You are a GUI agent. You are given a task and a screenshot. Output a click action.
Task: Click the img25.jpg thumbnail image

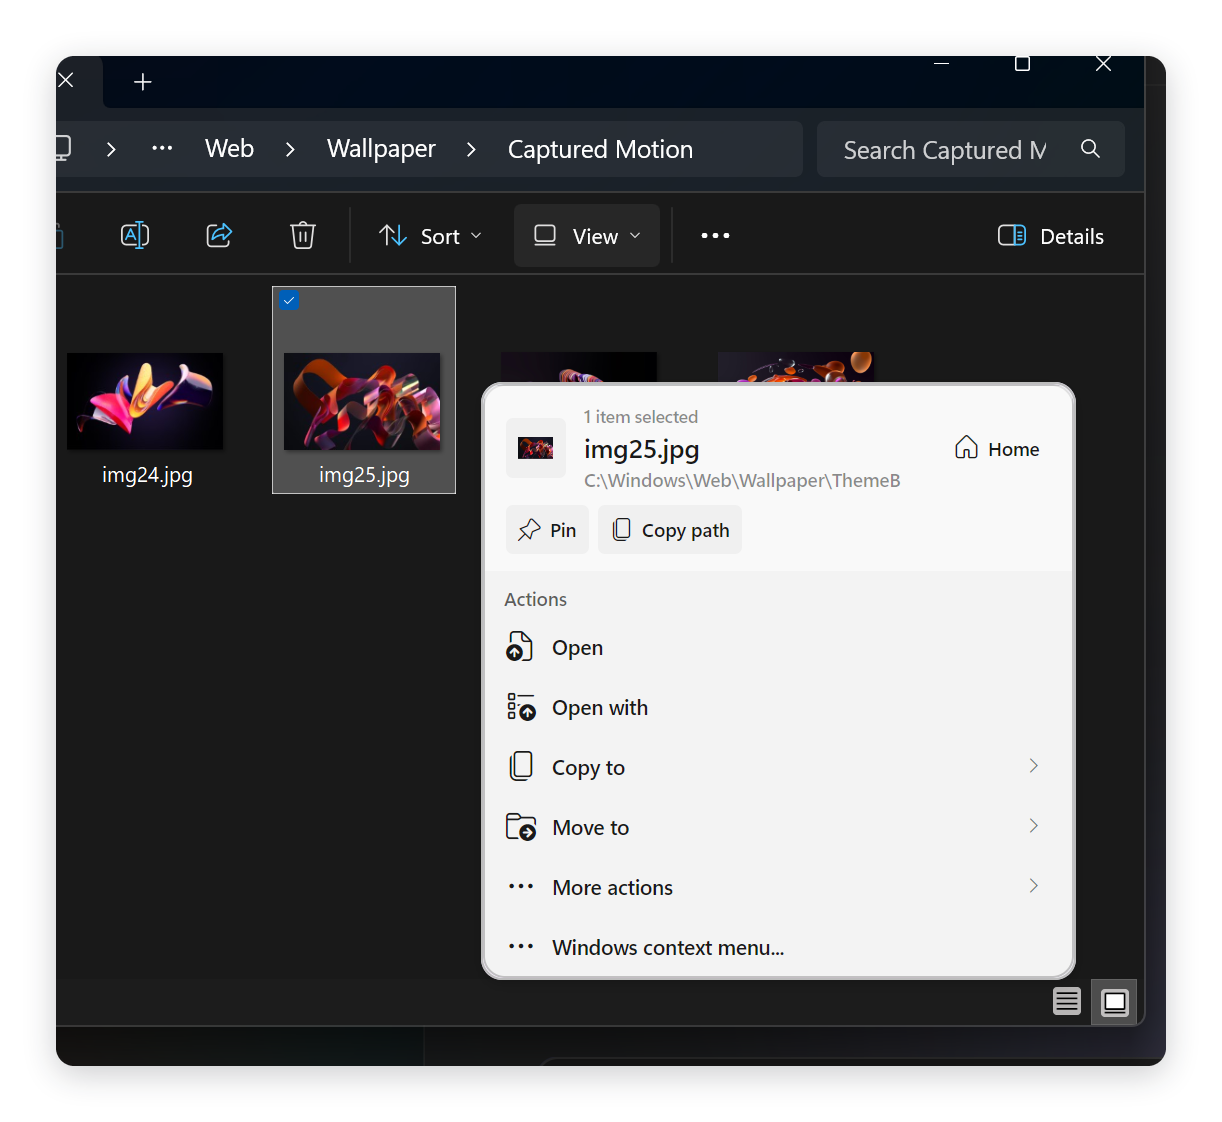click(x=362, y=401)
